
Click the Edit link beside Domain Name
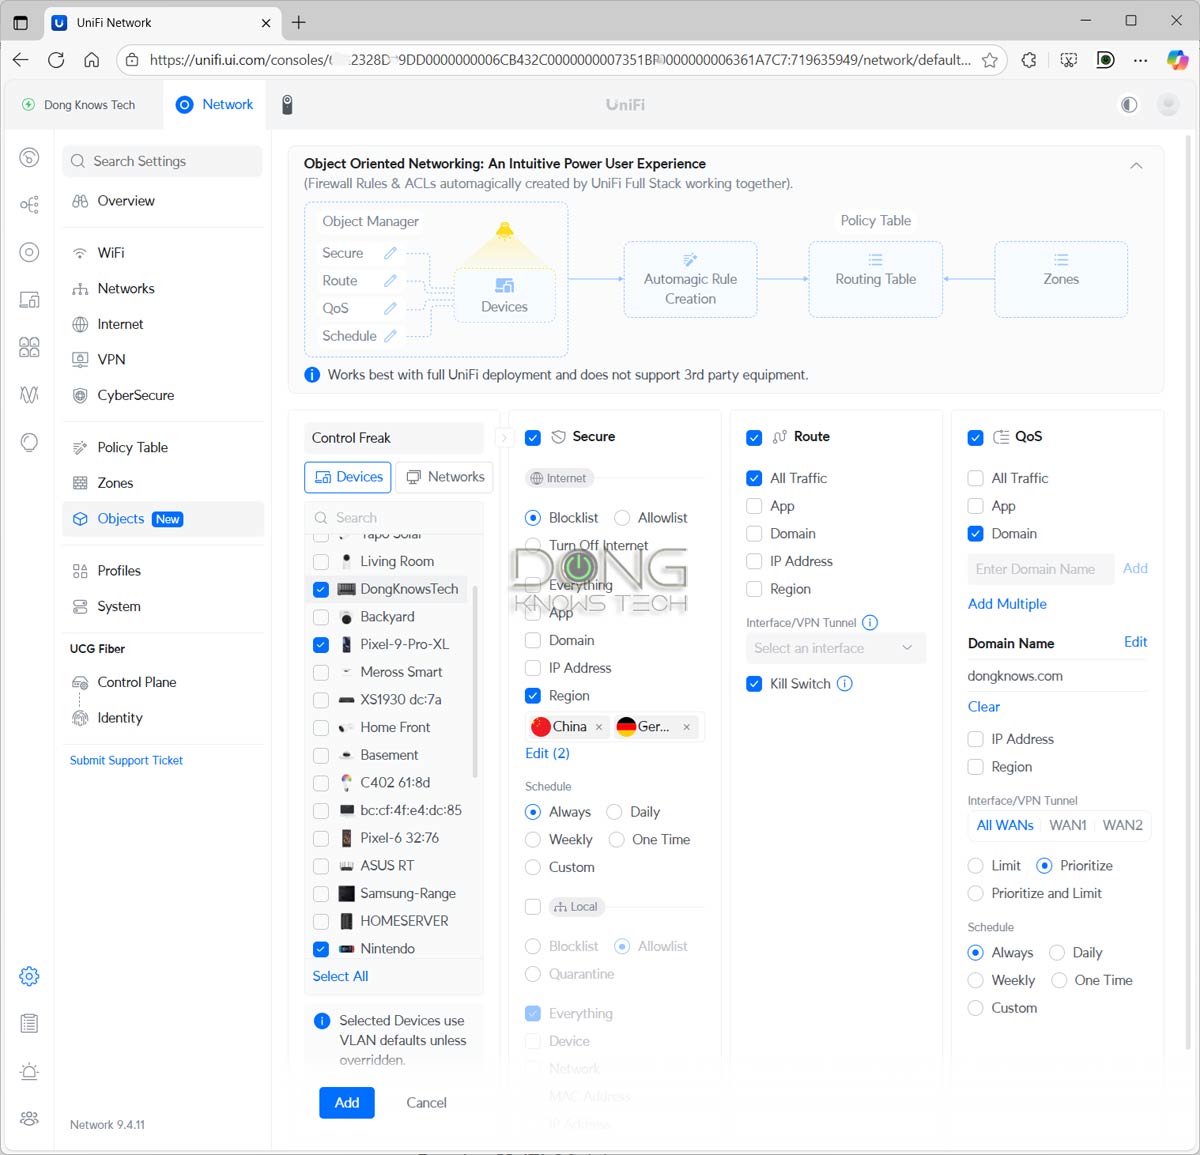click(x=1135, y=642)
